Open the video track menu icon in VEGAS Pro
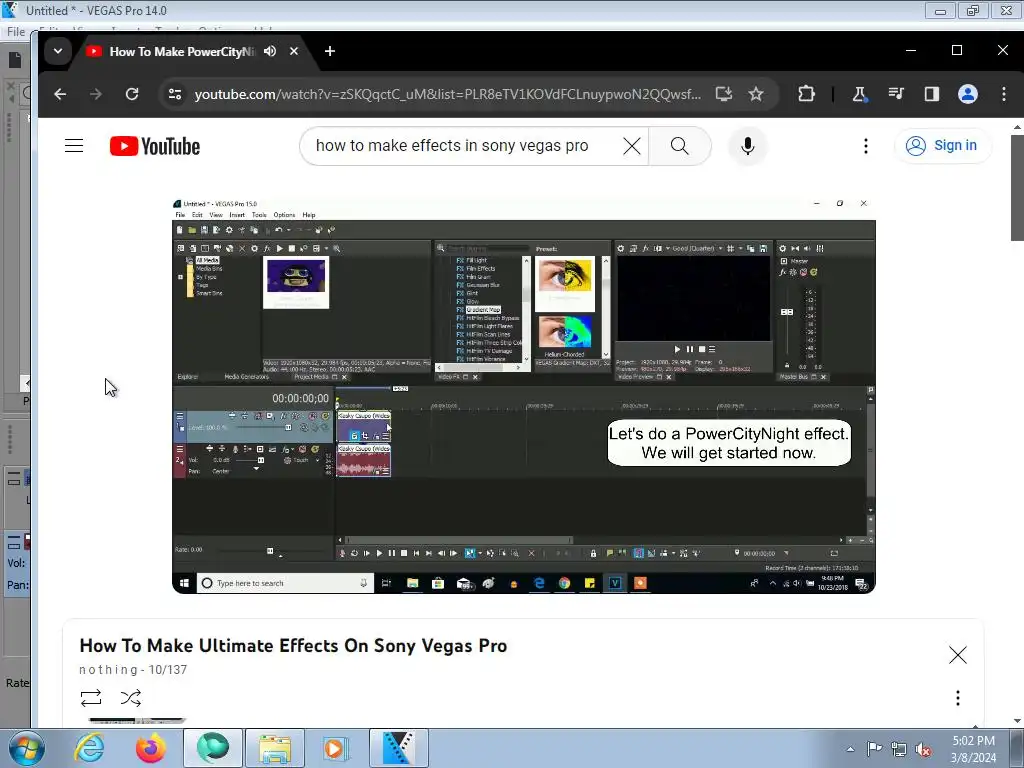This screenshot has width=1024, height=768. 14,480
